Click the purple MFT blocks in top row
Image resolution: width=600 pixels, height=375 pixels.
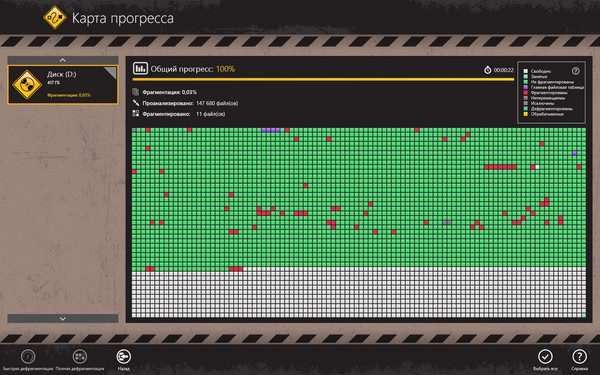[x=271, y=130]
